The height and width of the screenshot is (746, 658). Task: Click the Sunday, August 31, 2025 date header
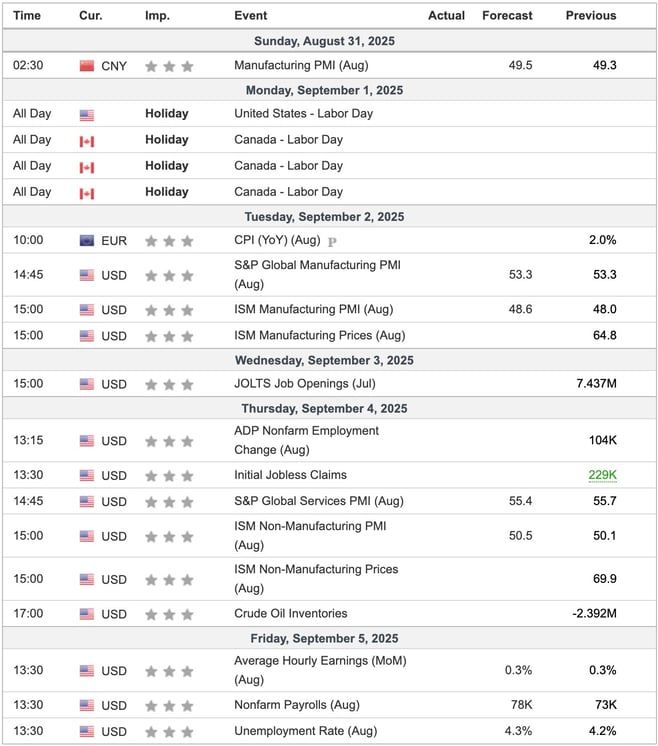(324, 41)
